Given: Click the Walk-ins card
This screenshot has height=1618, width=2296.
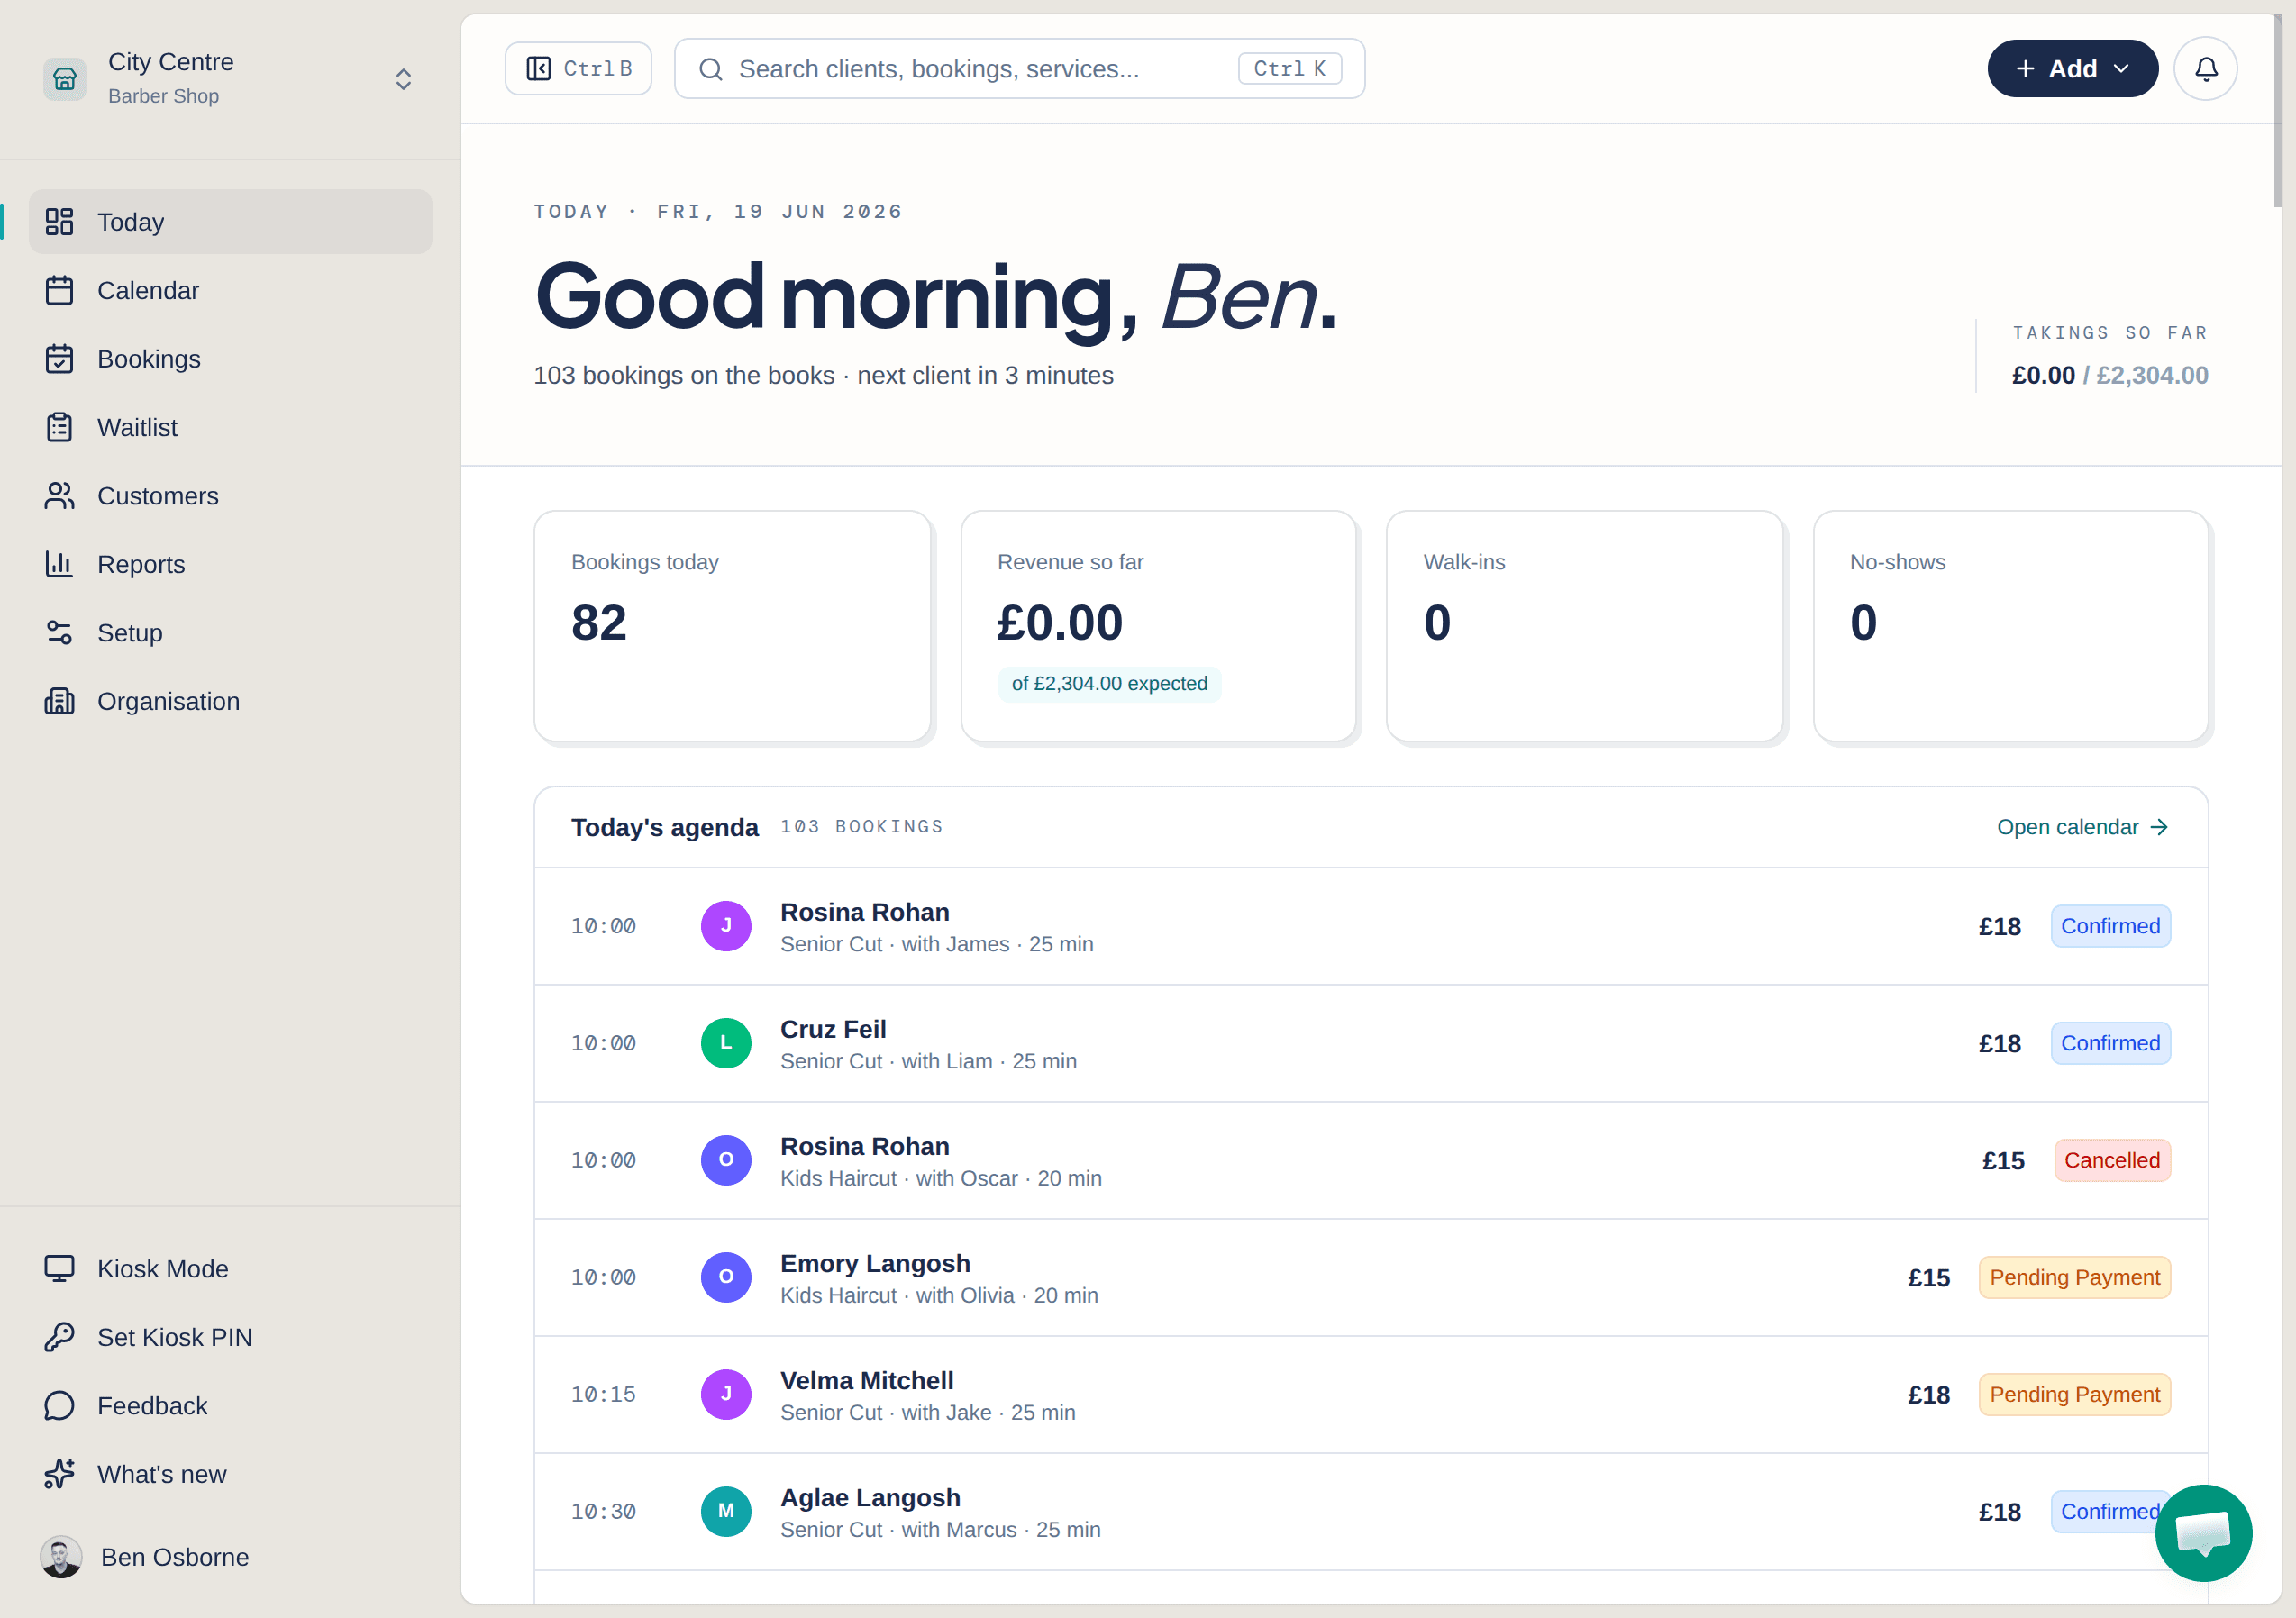Looking at the screenshot, I should click(x=1585, y=626).
